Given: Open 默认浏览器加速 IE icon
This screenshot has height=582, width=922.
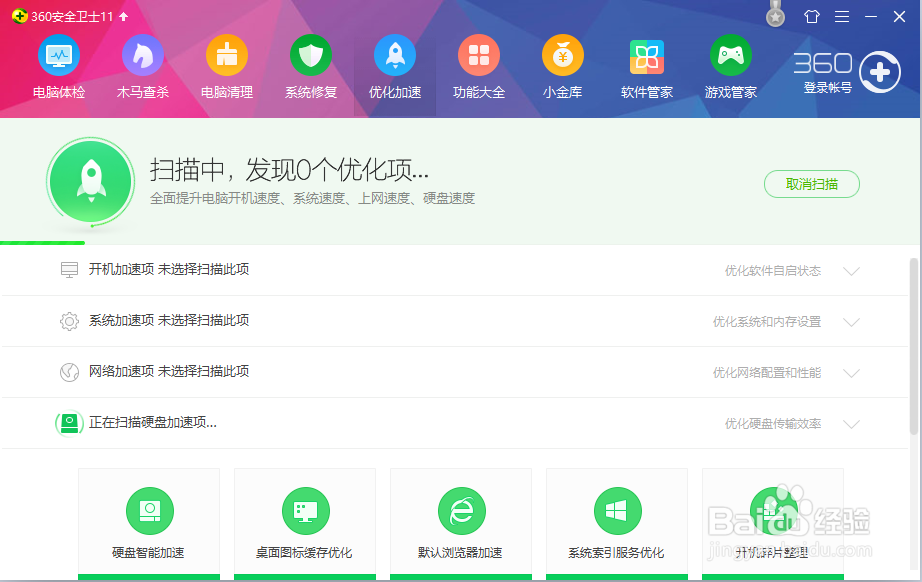Looking at the screenshot, I should (462, 511).
